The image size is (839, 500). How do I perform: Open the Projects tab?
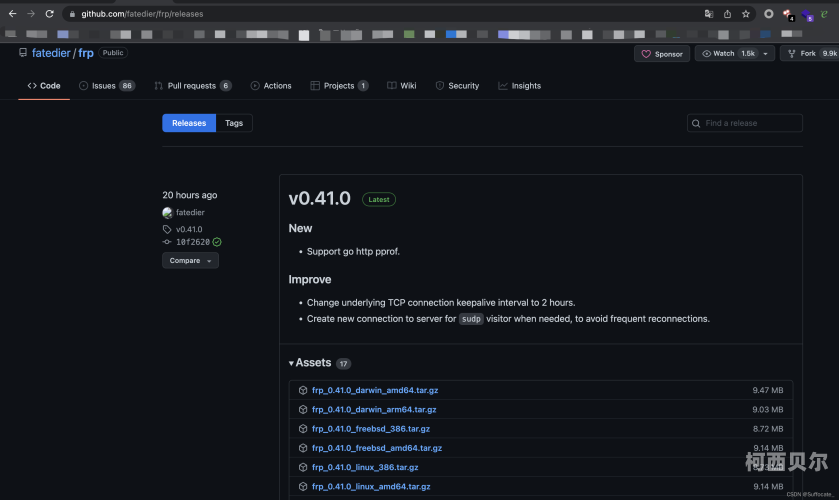pos(339,86)
